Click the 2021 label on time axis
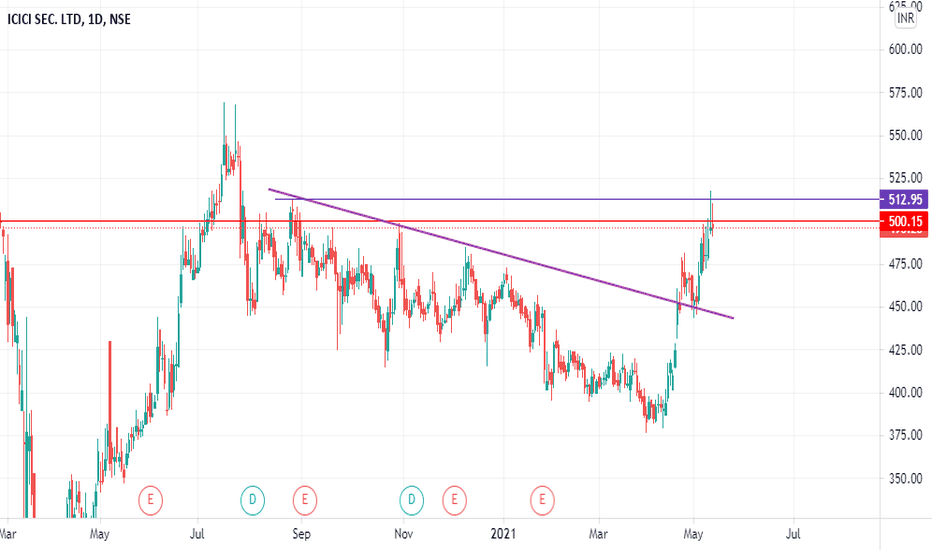 click(503, 534)
